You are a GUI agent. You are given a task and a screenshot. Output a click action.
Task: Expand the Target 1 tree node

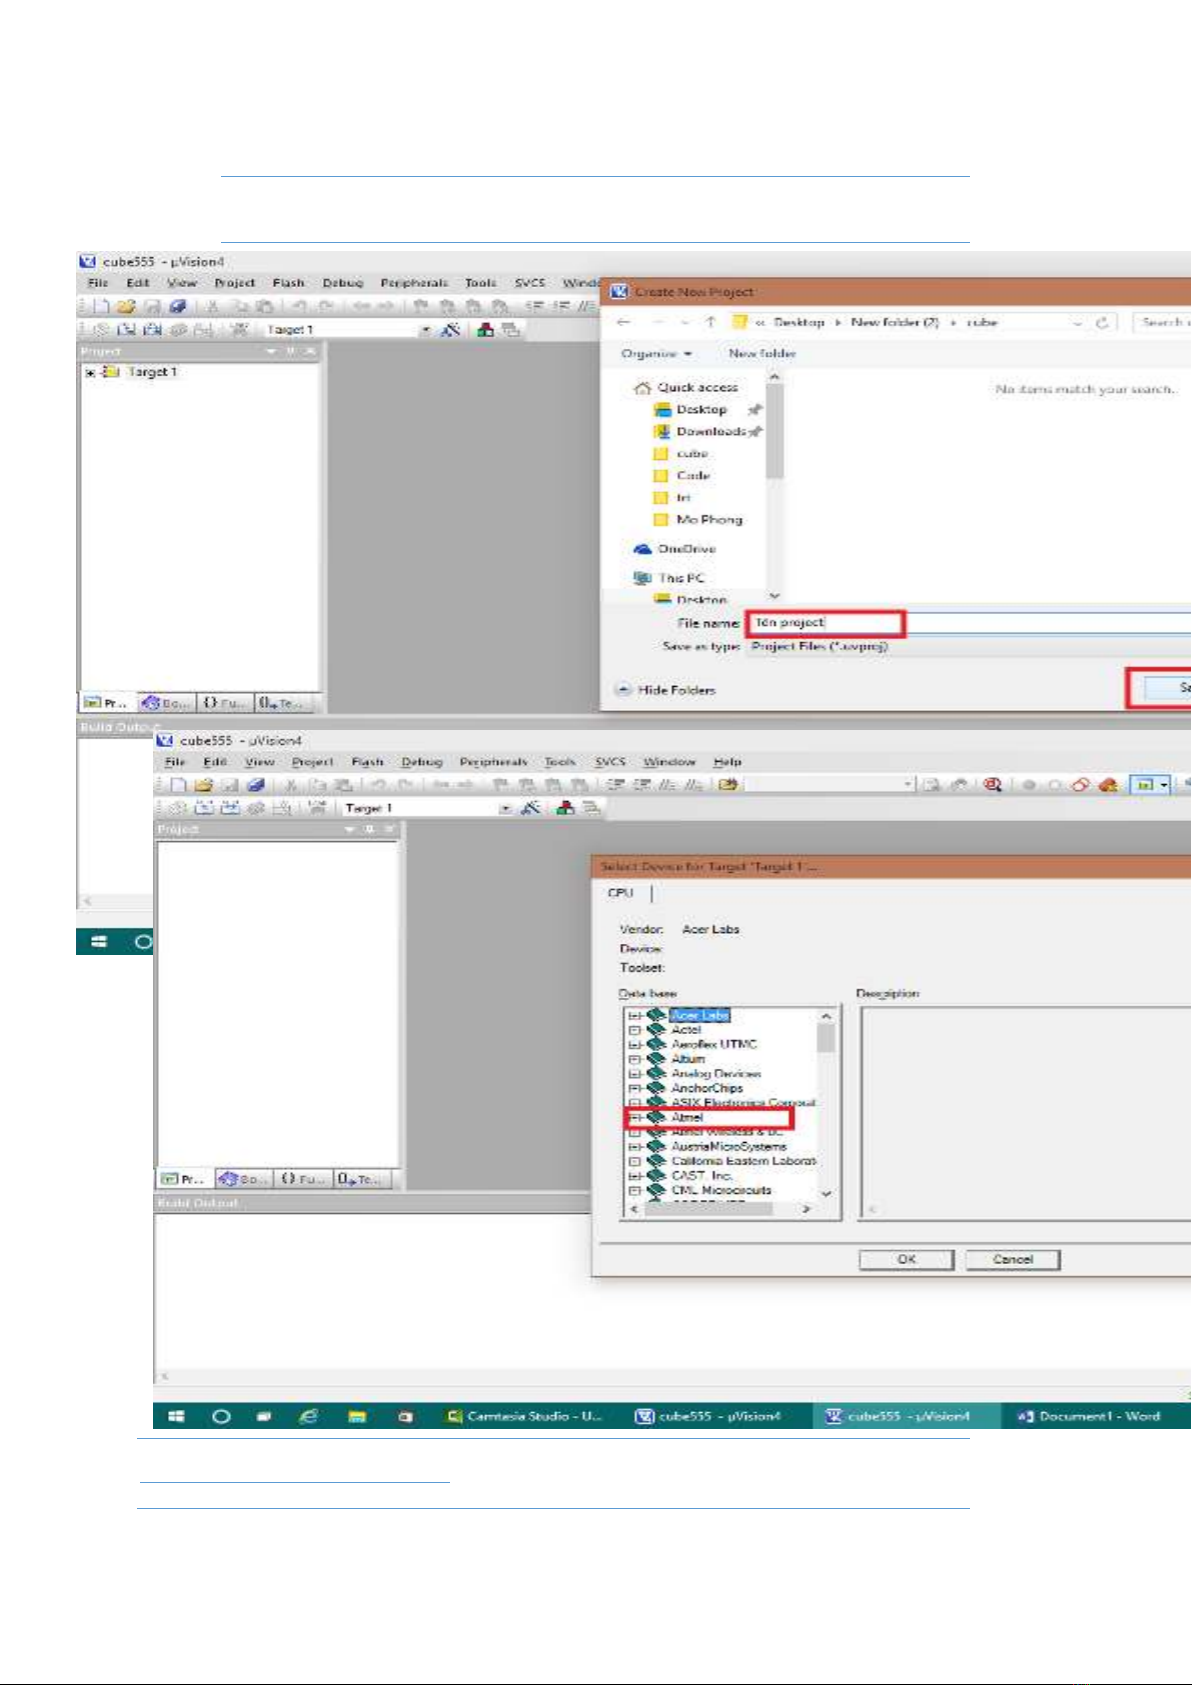90,372
